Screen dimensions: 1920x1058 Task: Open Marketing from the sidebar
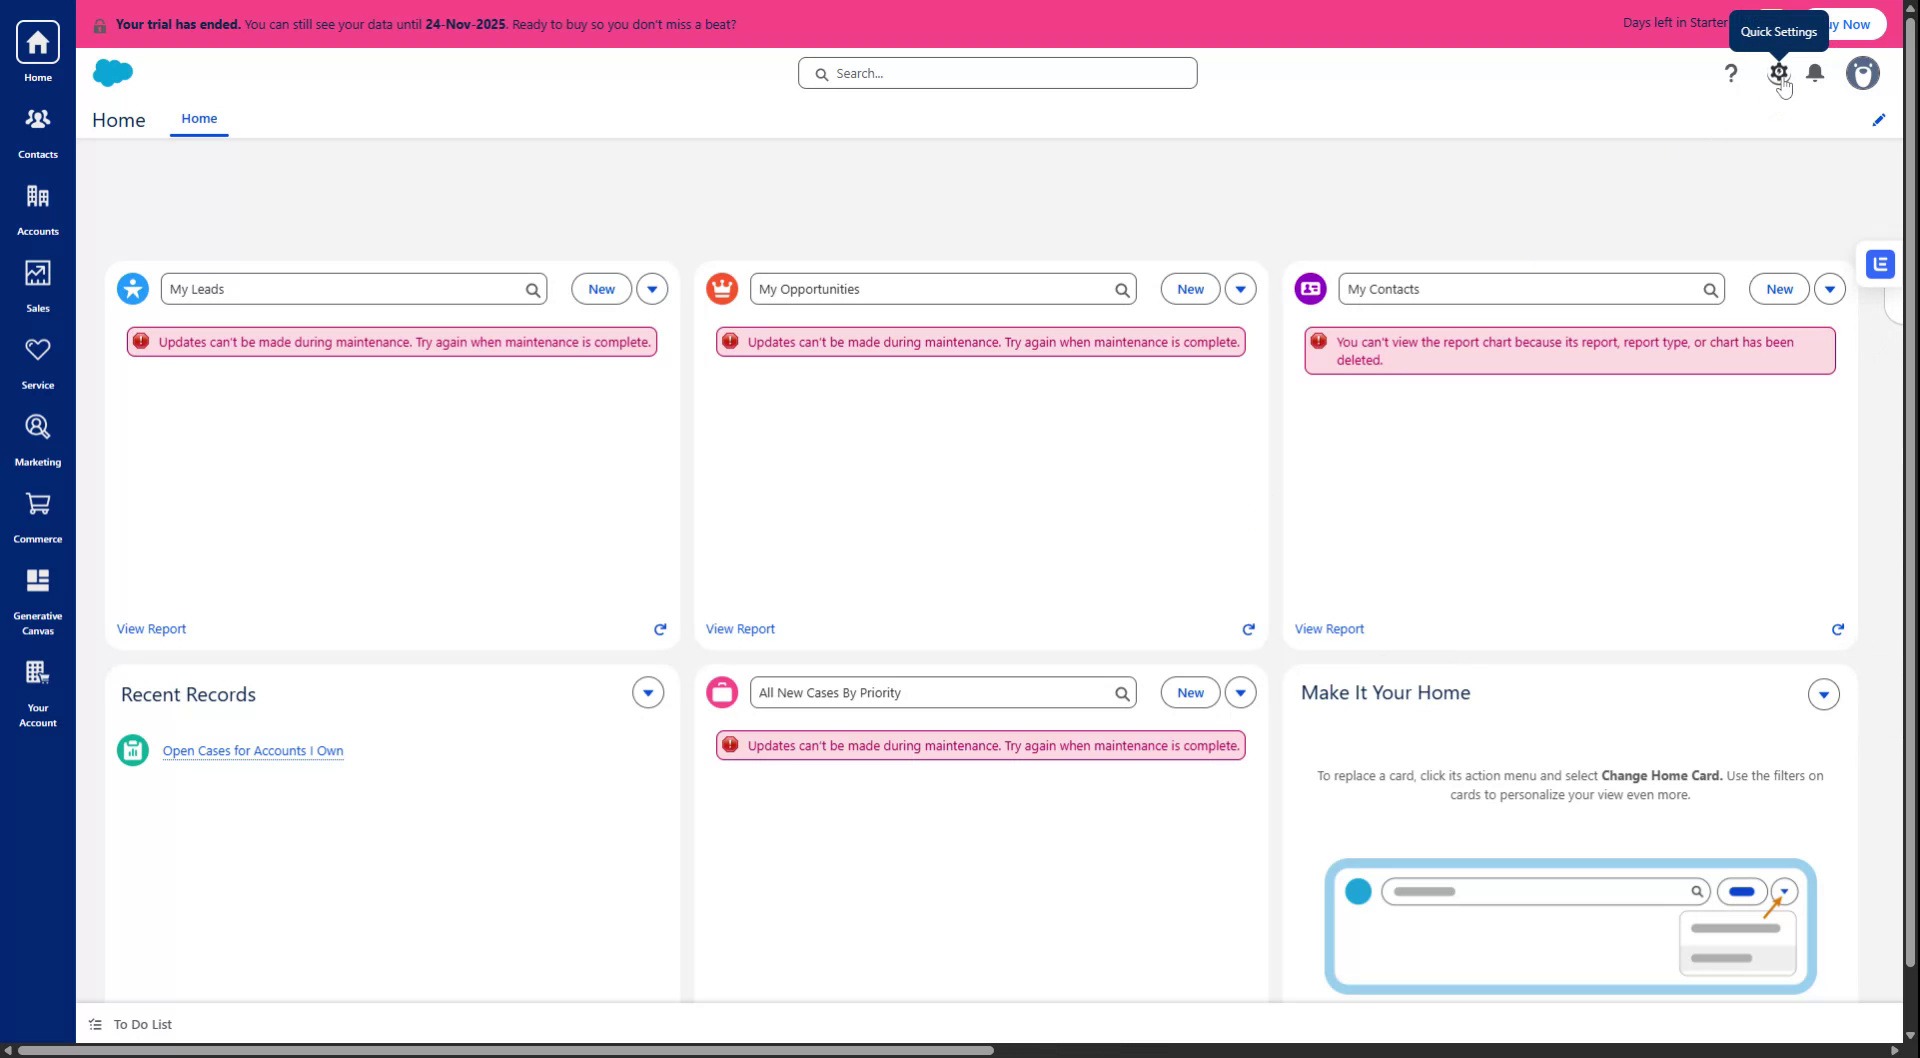pyautogui.click(x=37, y=438)
